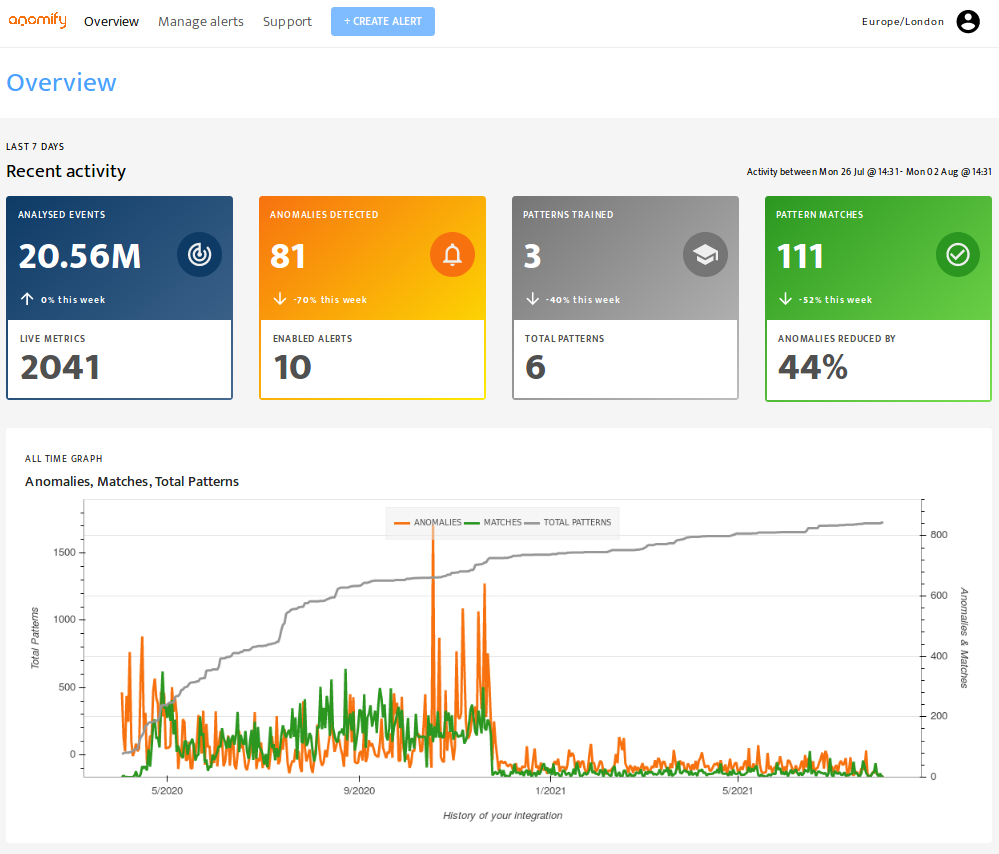Click the 800 right y-axis tick label

(938, 535)
